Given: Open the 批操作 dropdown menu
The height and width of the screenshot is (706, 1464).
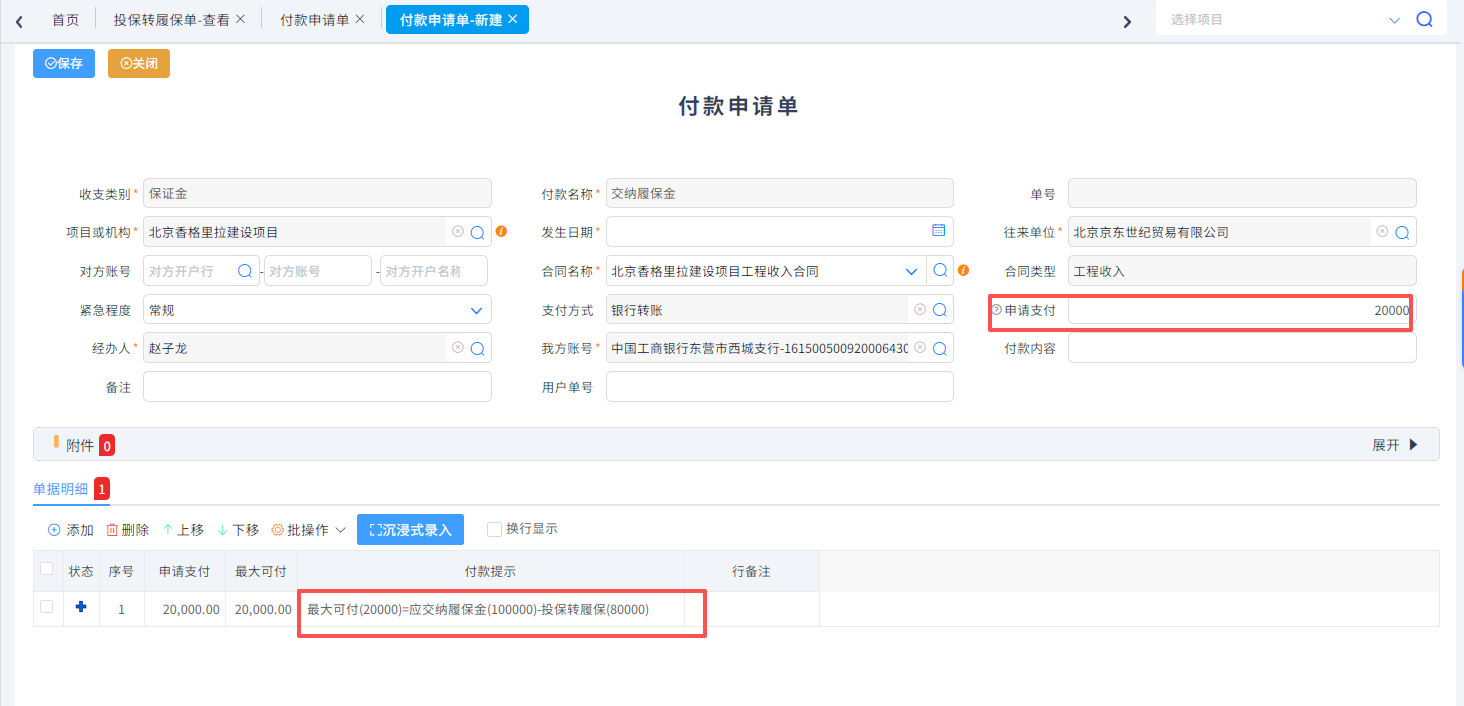Looking at the screenshot, I should pos(308,530).
